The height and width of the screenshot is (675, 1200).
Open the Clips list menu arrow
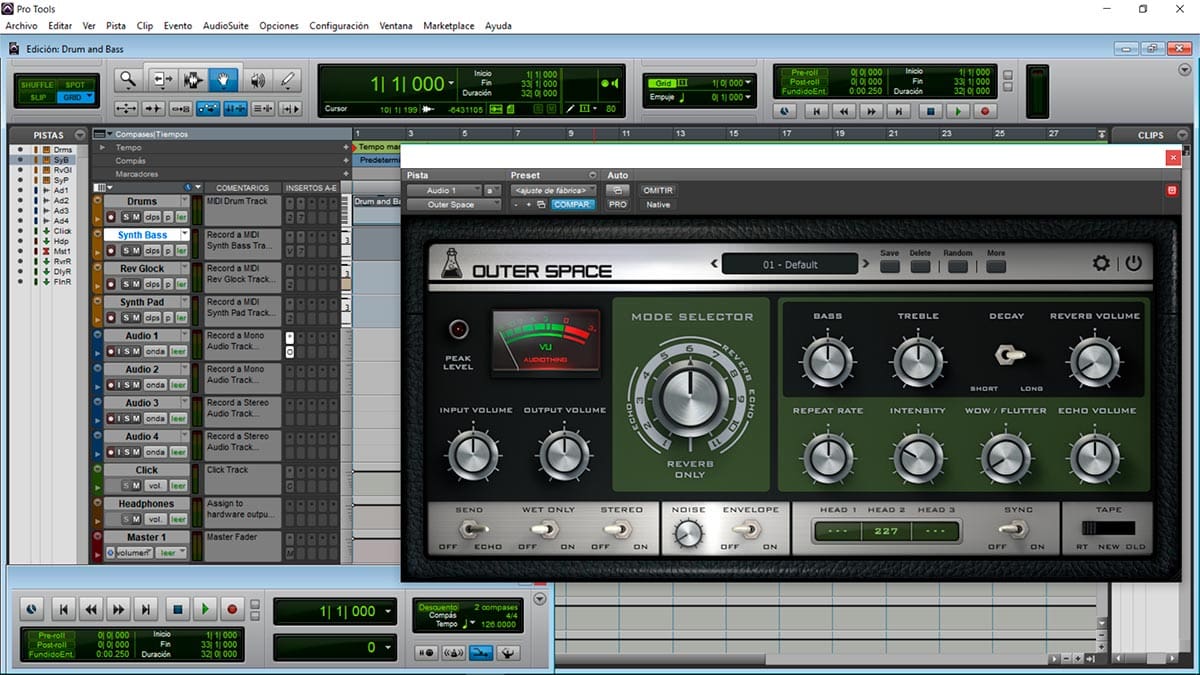point(1184,134)
